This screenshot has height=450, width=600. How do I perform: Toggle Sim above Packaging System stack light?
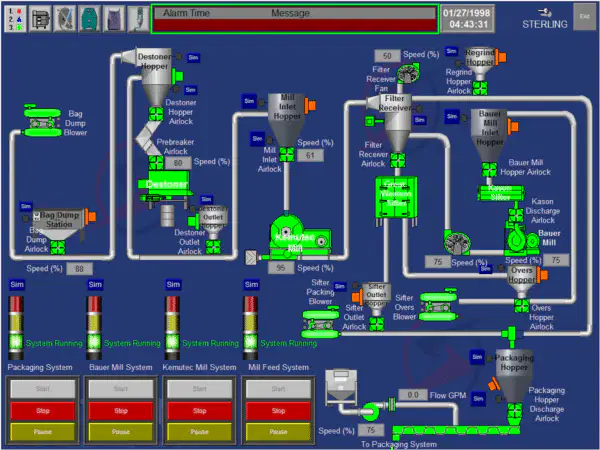point(17,284)
